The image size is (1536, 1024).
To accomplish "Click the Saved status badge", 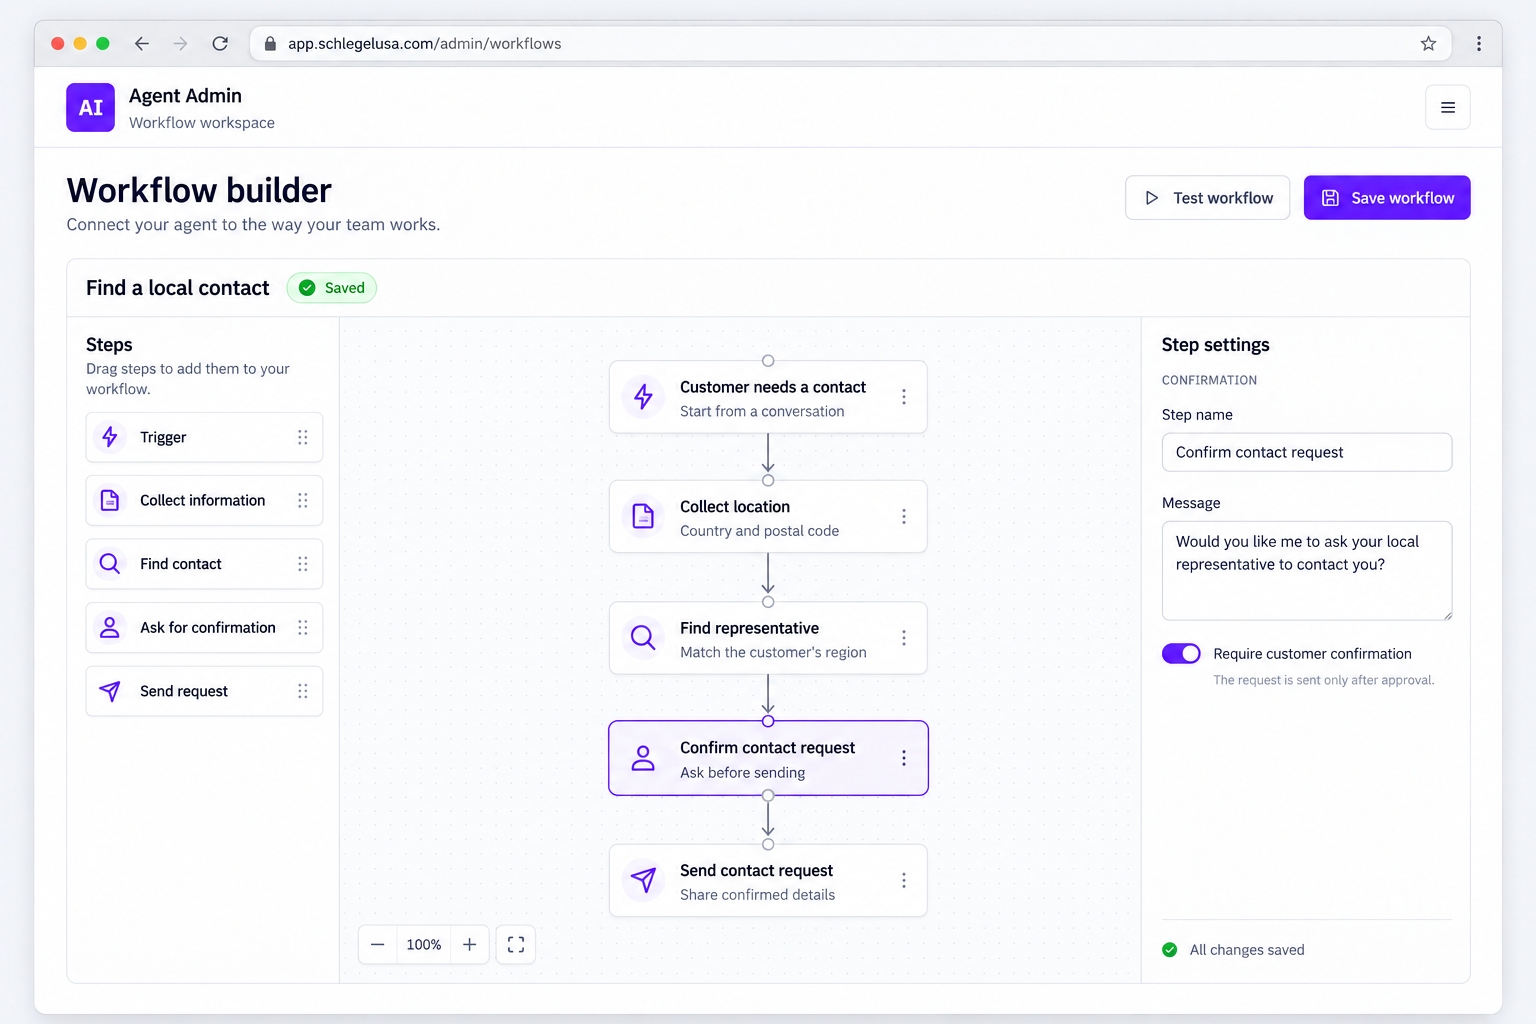I will coord(332,288).
